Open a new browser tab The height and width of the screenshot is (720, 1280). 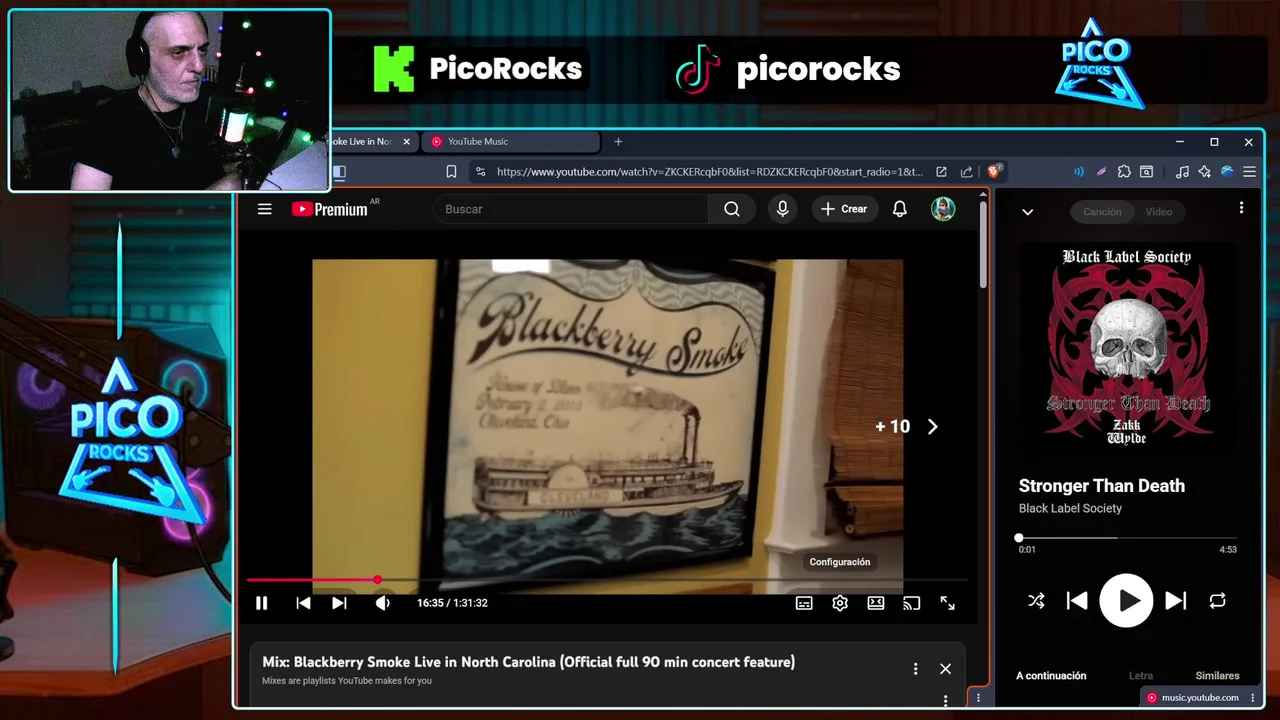pos(618,142)
